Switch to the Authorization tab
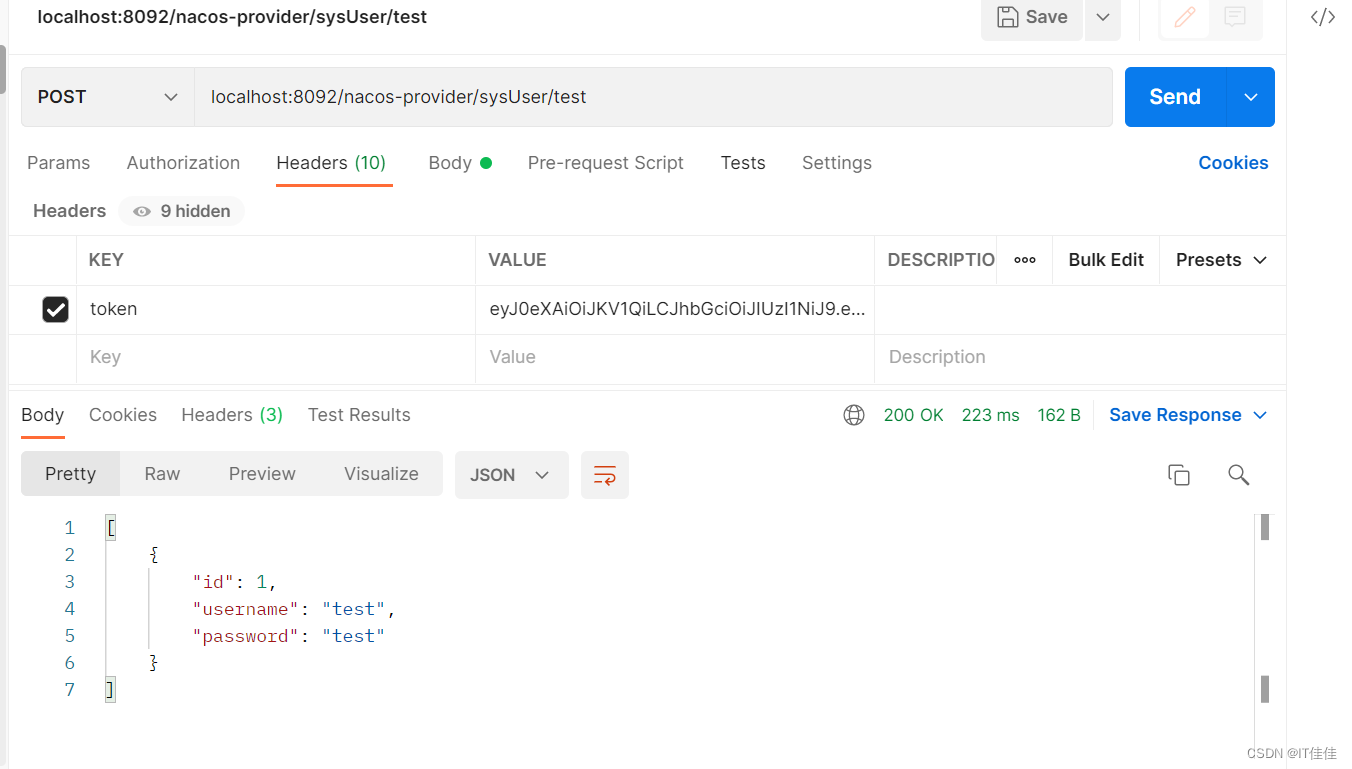1352x769 pixels. coord(183,163)
